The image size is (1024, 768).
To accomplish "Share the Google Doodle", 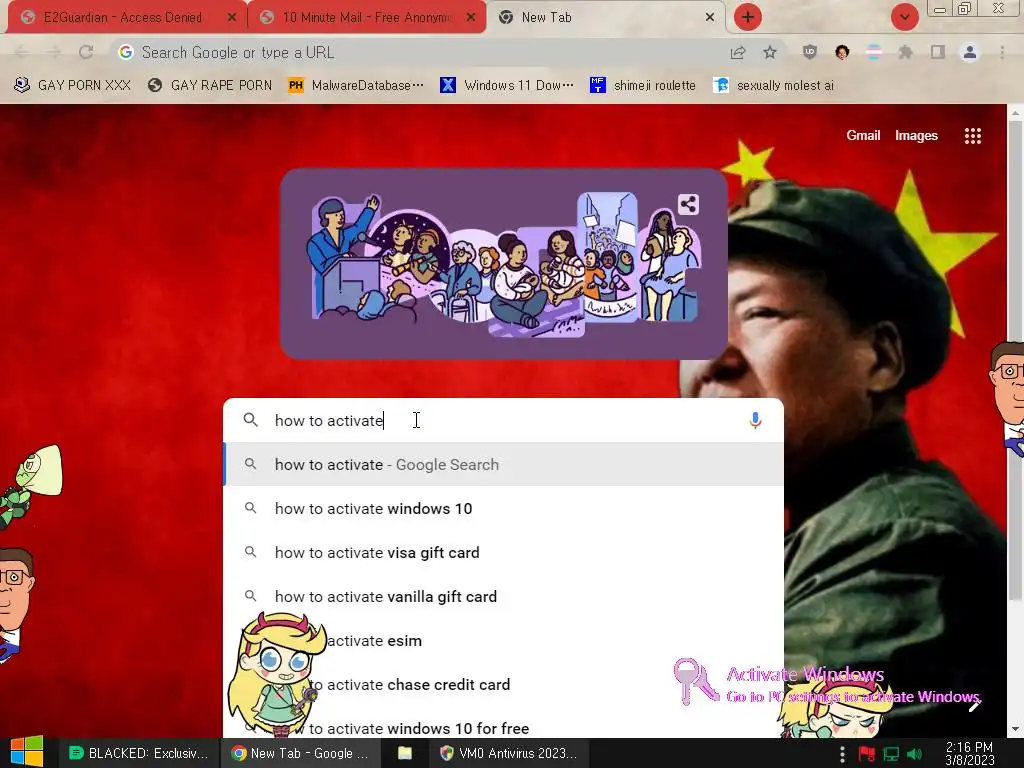I will tap(688, 204).
